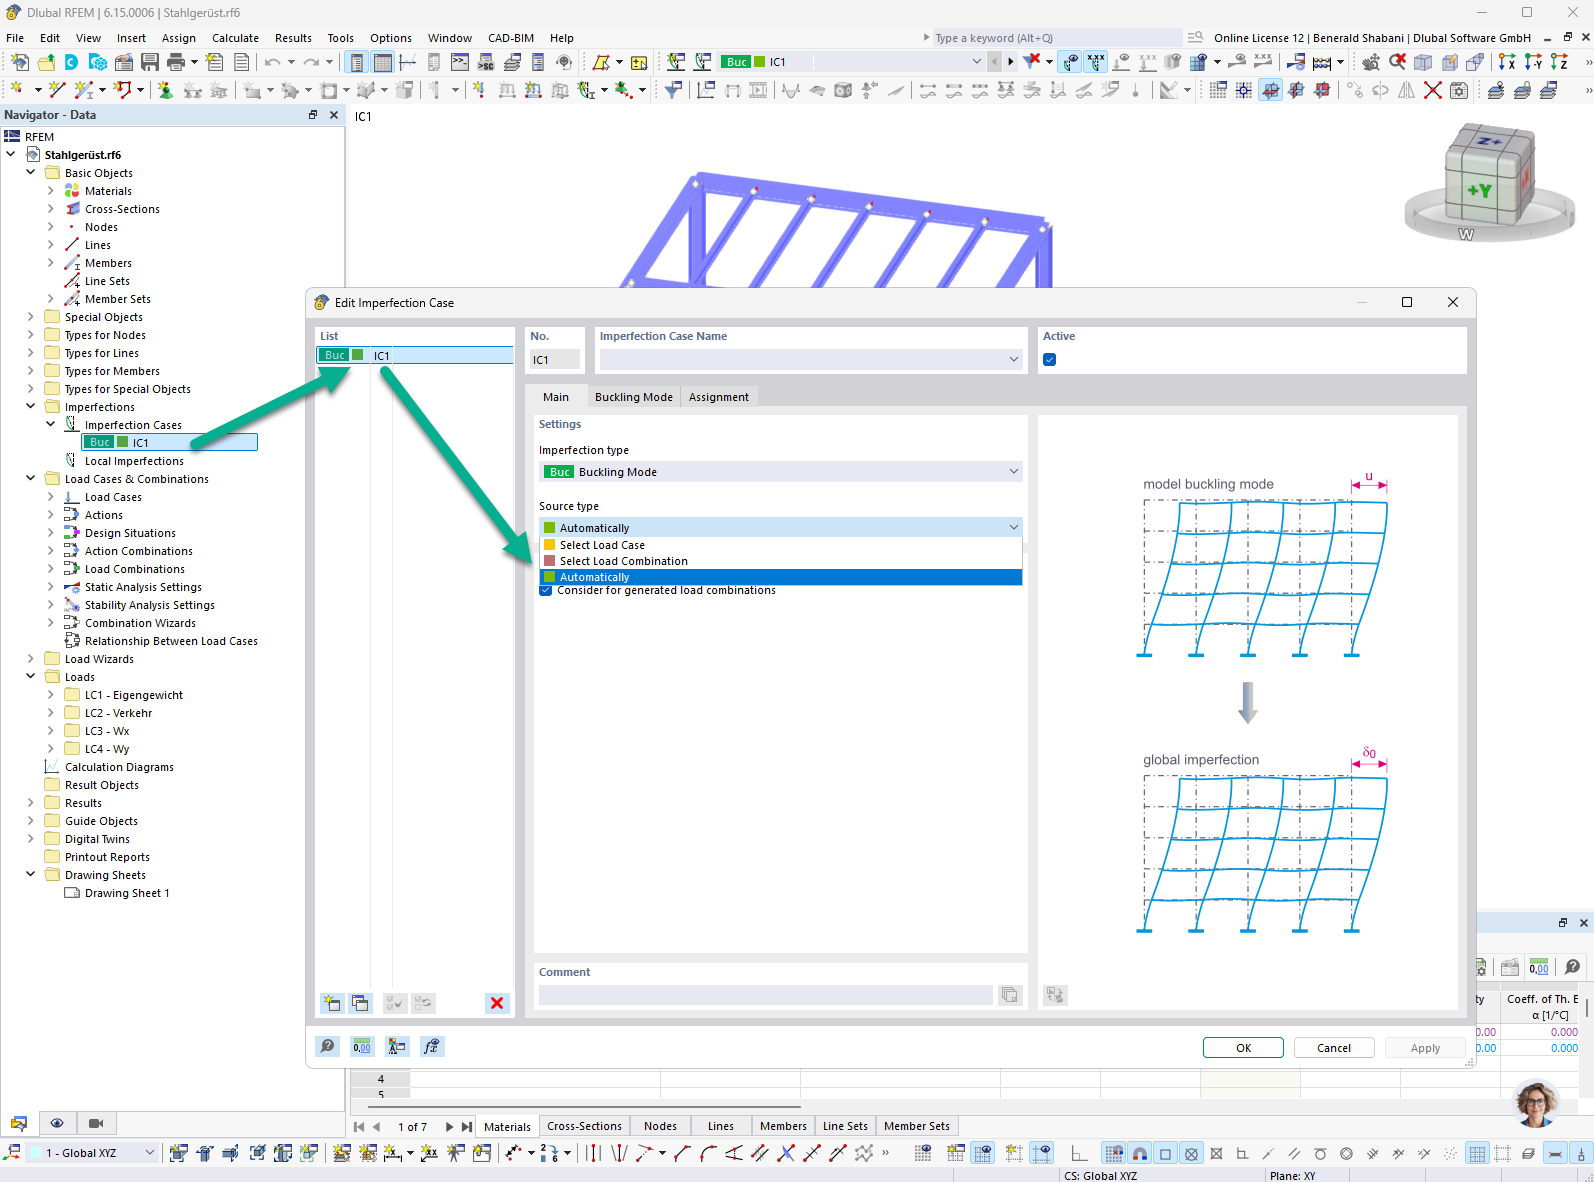Toggle Consider for generated load combinations checkbox
This screenshot has height=1182, width=1594.
546,591
